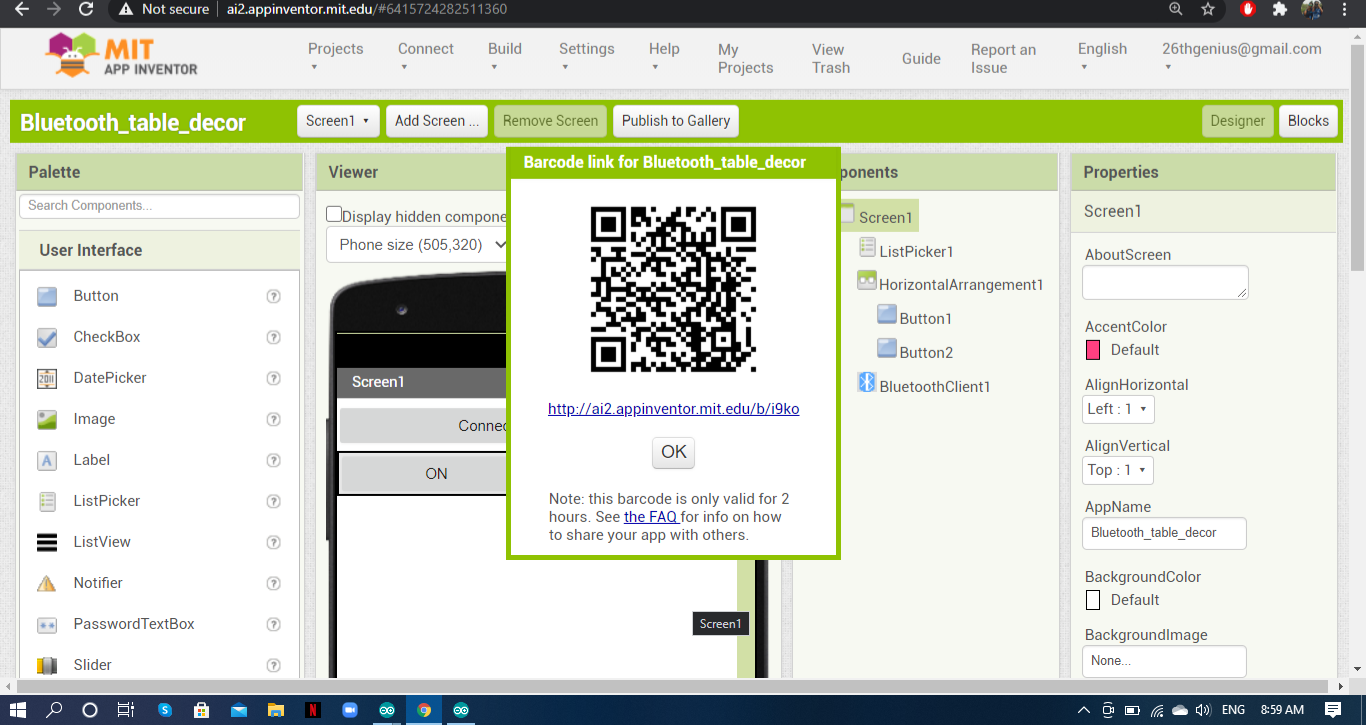
Task: Open help for the DatePicker component
Action: coord(273,378)
